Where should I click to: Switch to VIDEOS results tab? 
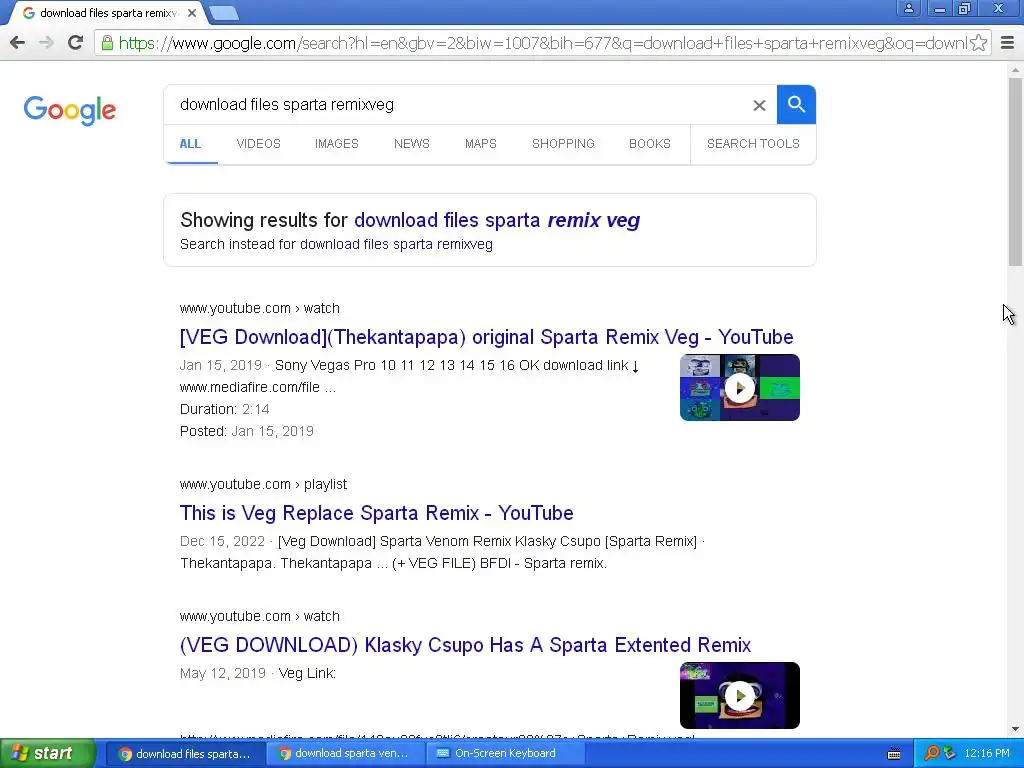coord(259,144)
